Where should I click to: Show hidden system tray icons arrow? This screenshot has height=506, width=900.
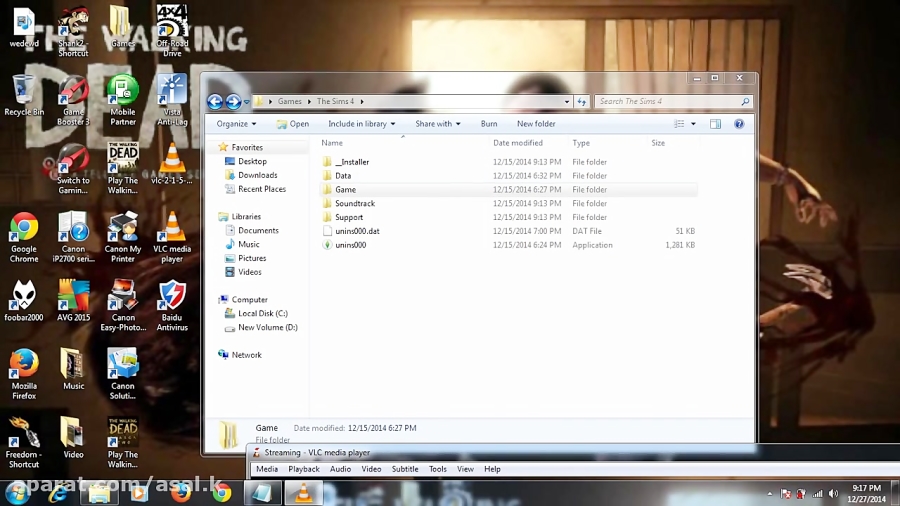click(x=770, y=493)
